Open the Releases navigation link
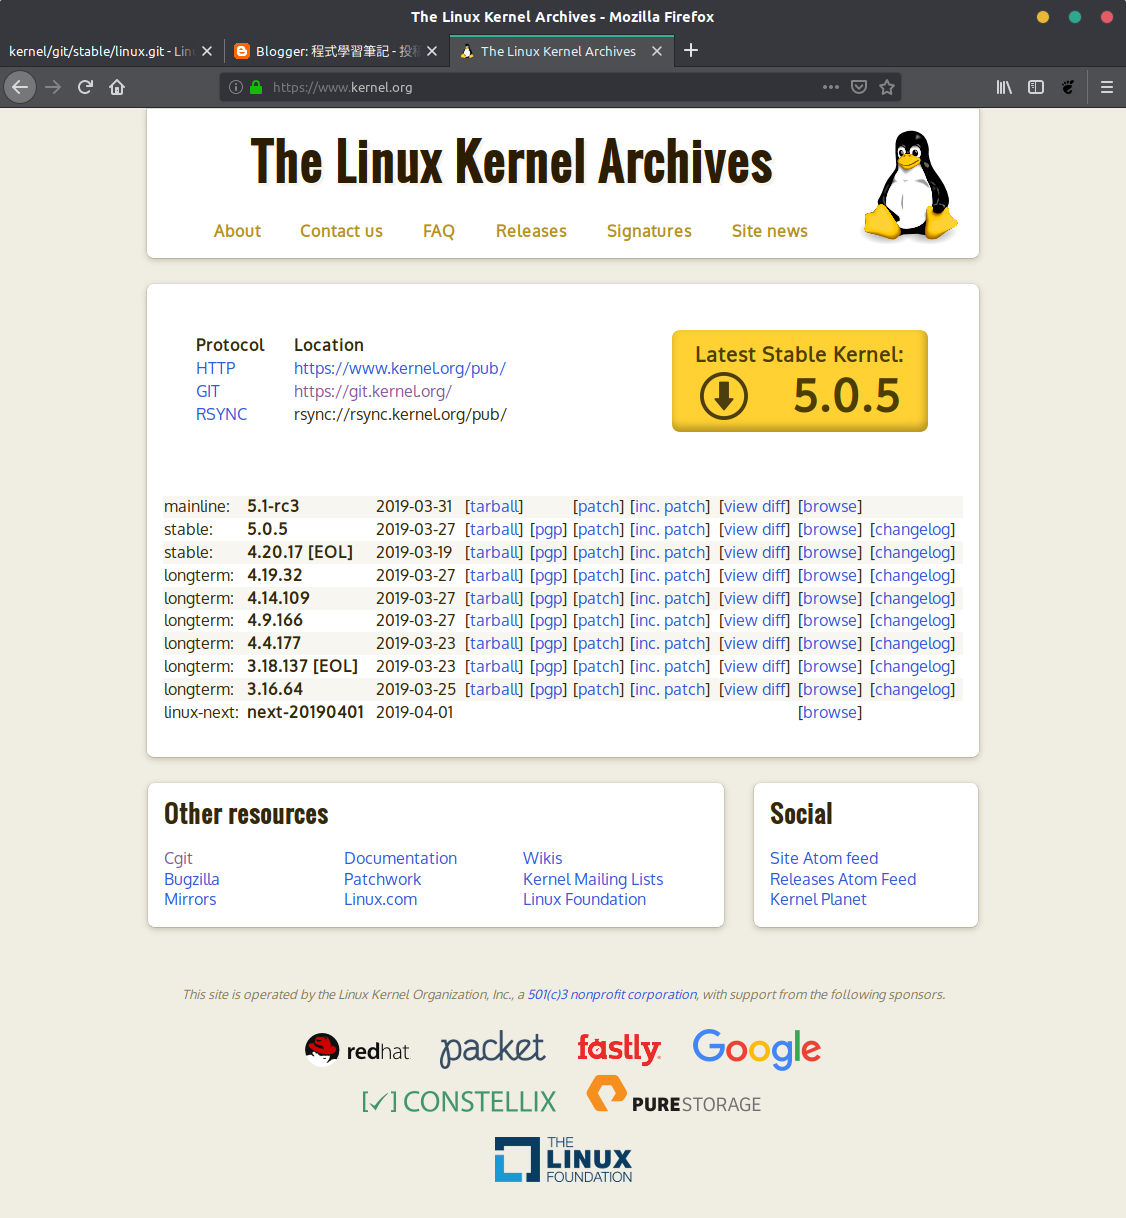The height and width of the screenshot is (1218, 1126). (531, 231)
